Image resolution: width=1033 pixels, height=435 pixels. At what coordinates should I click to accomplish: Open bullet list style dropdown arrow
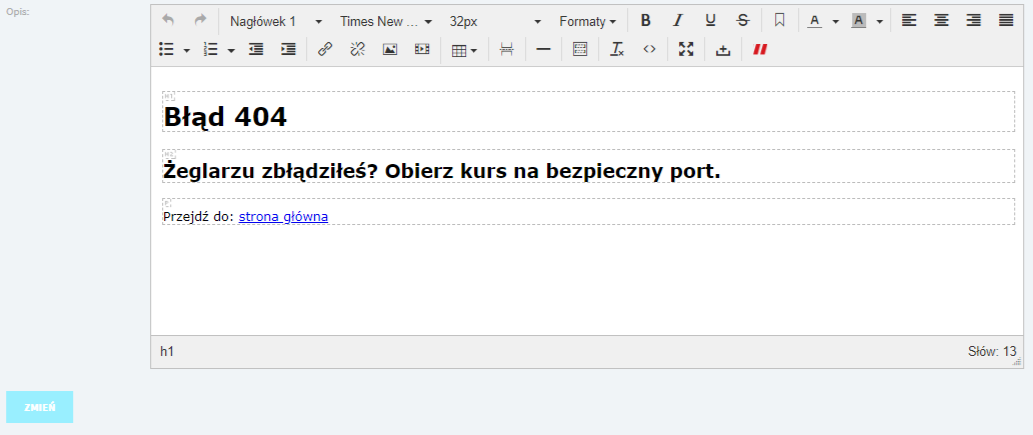click(186, 50)
